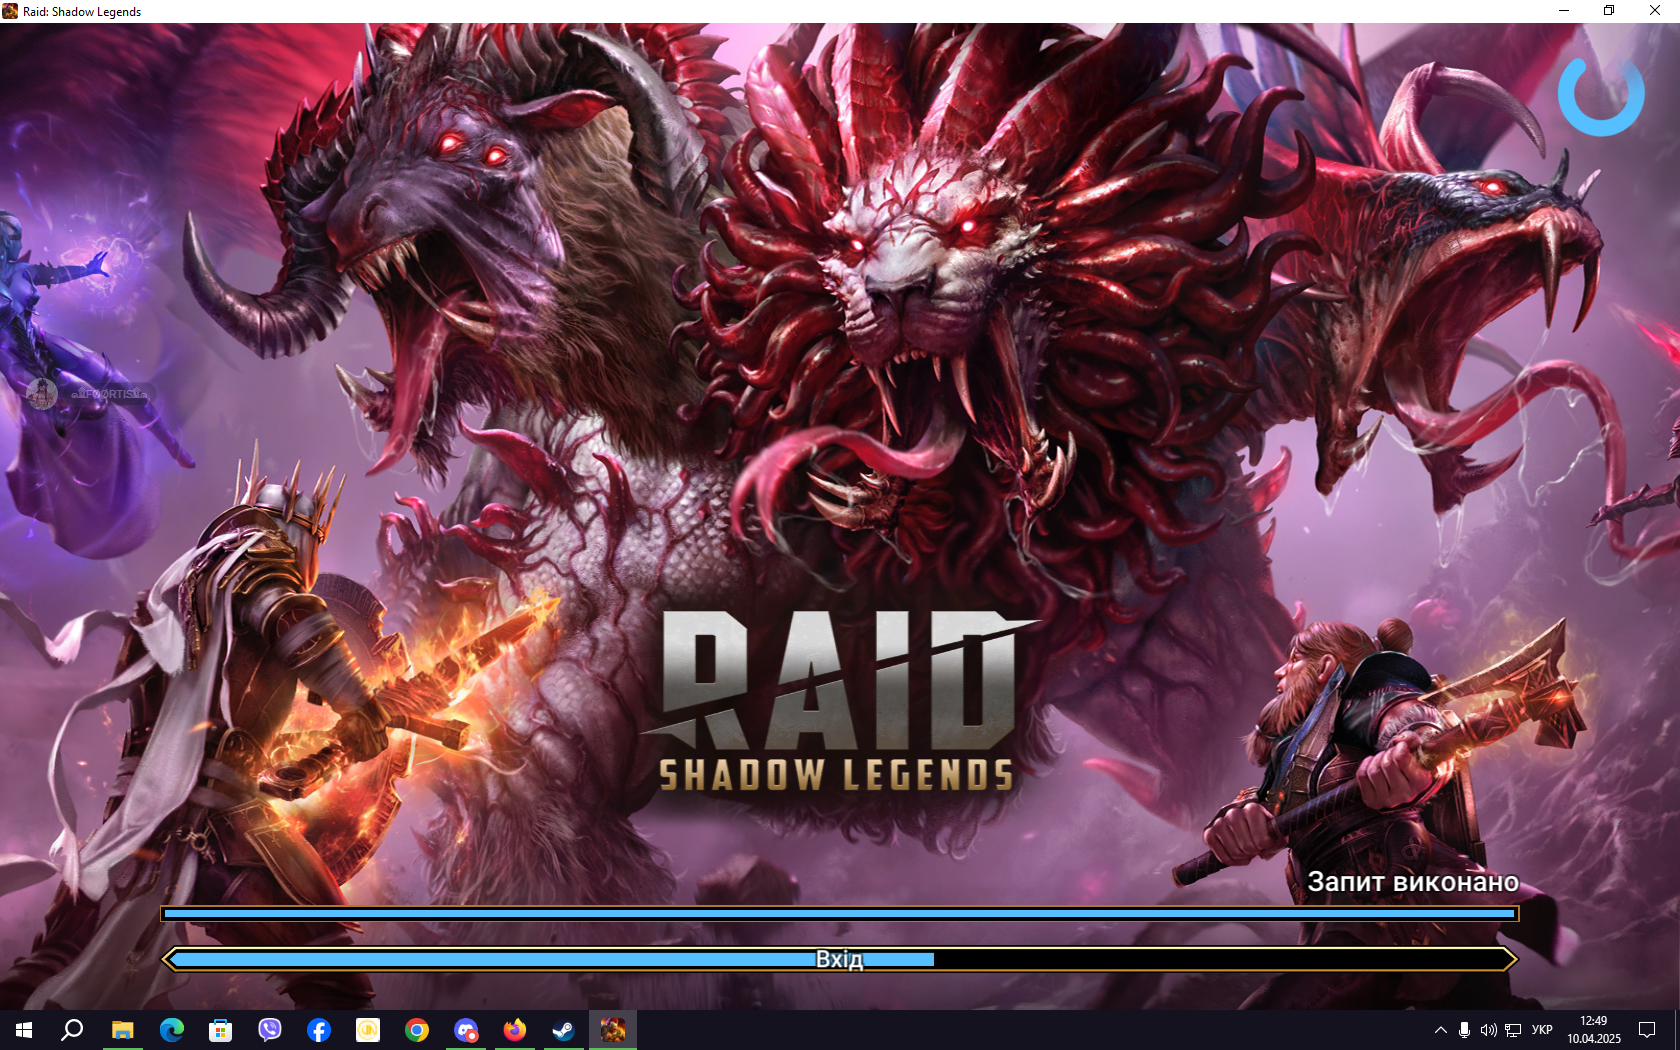Launch Google Chrome from the taskbar
Screen dimensions: 1680x1050
[416, 1030]
